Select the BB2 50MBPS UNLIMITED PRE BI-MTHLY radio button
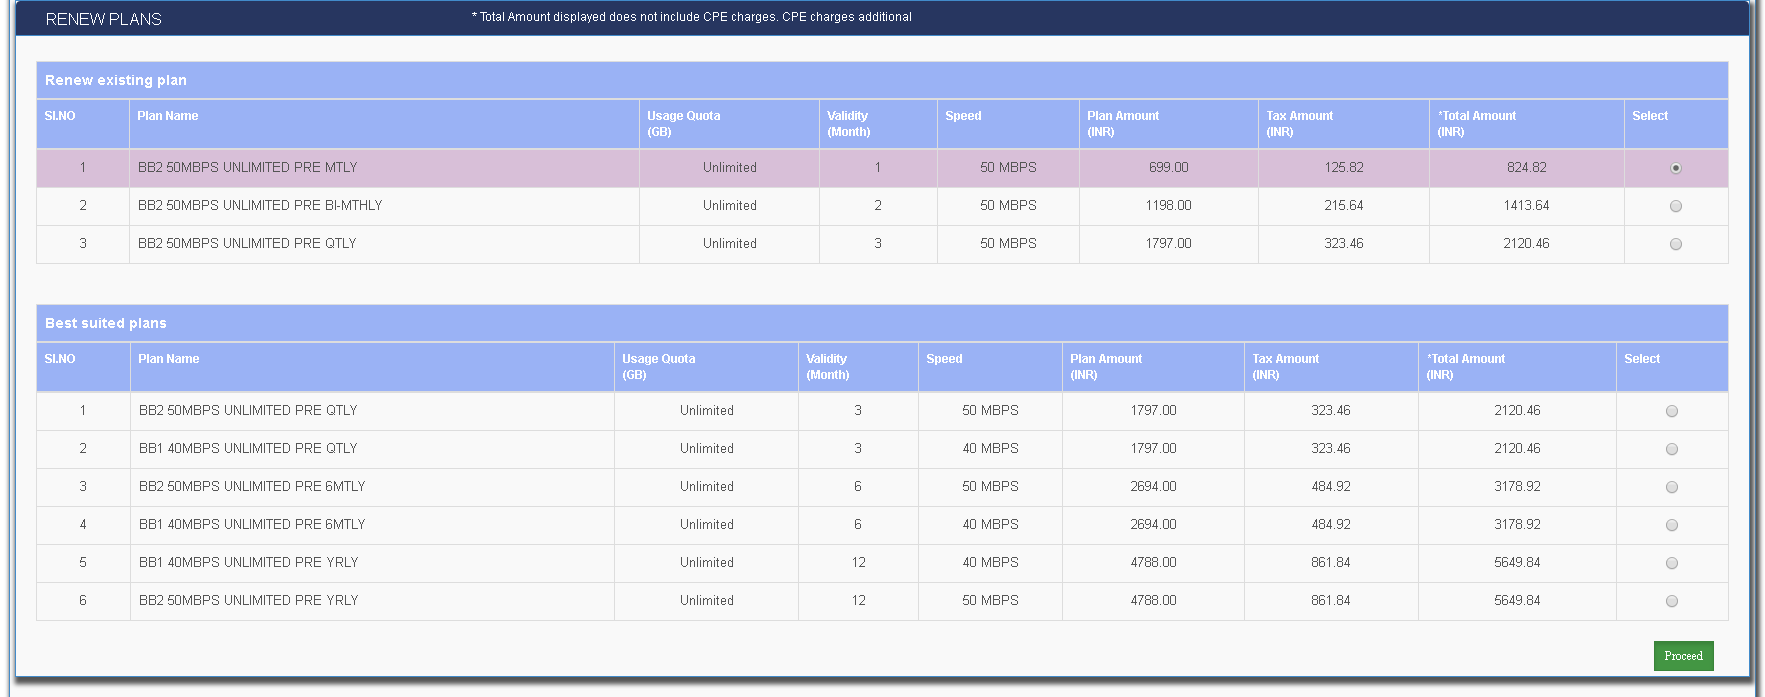This screenshot has height=697, width=1765. pos(1676,206)
